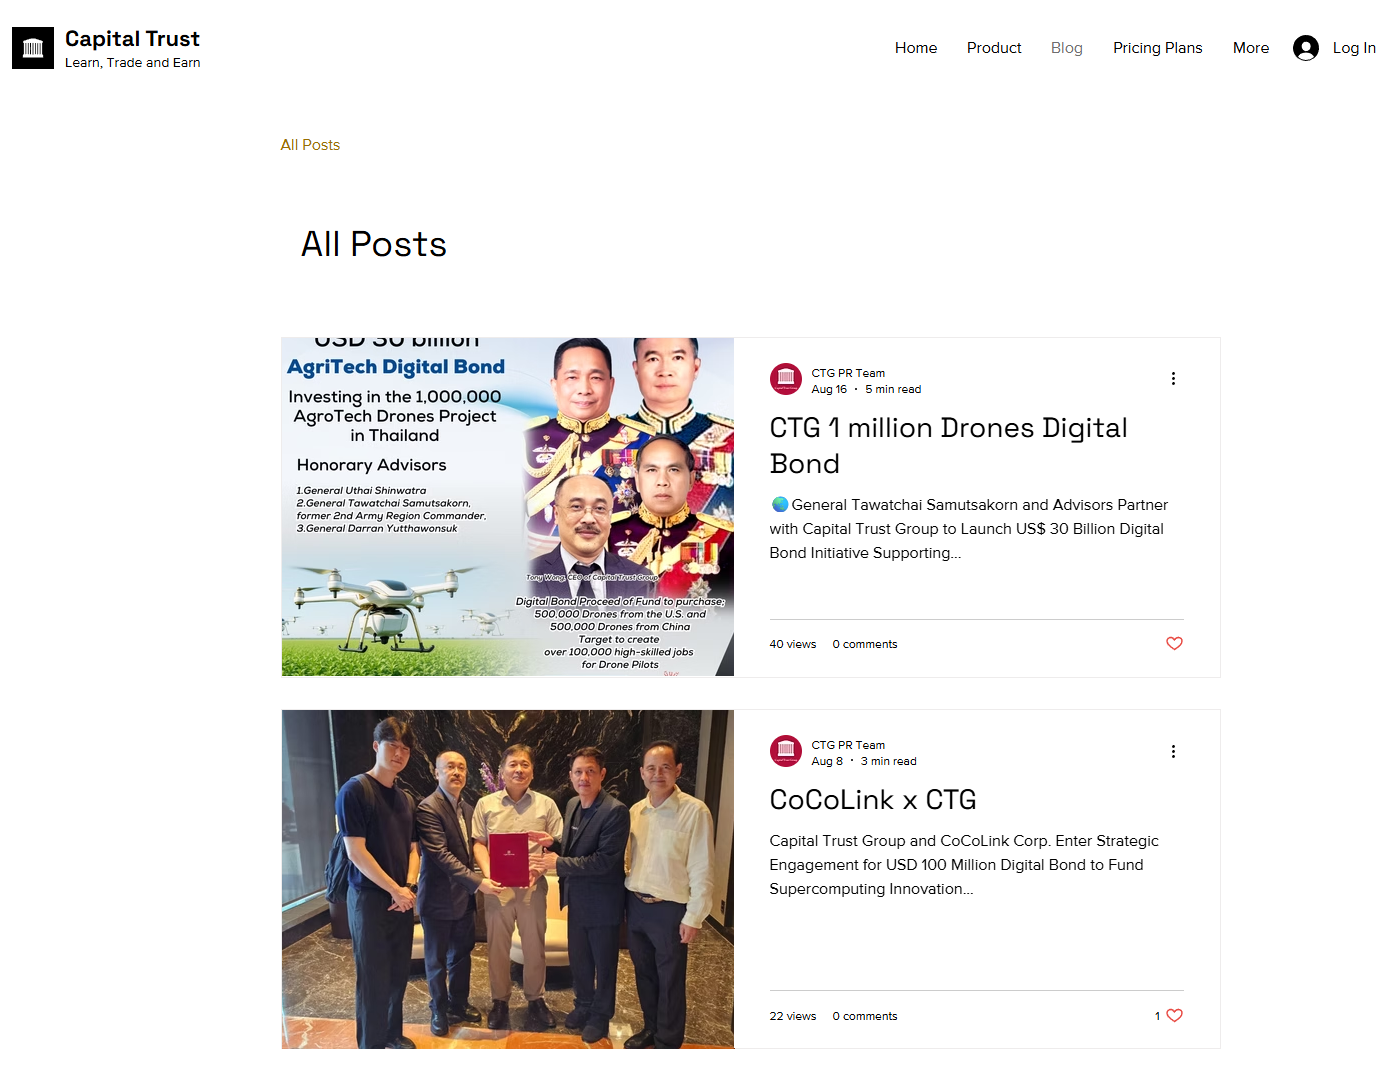
Task: Expand the More navigation menu
Action: [x=1250, y=48]
